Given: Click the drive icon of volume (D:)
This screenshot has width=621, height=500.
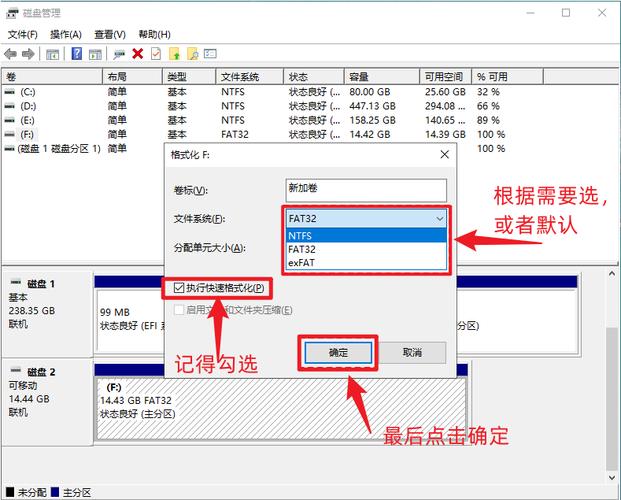Looking at the screenshot, I should (10, 106).
